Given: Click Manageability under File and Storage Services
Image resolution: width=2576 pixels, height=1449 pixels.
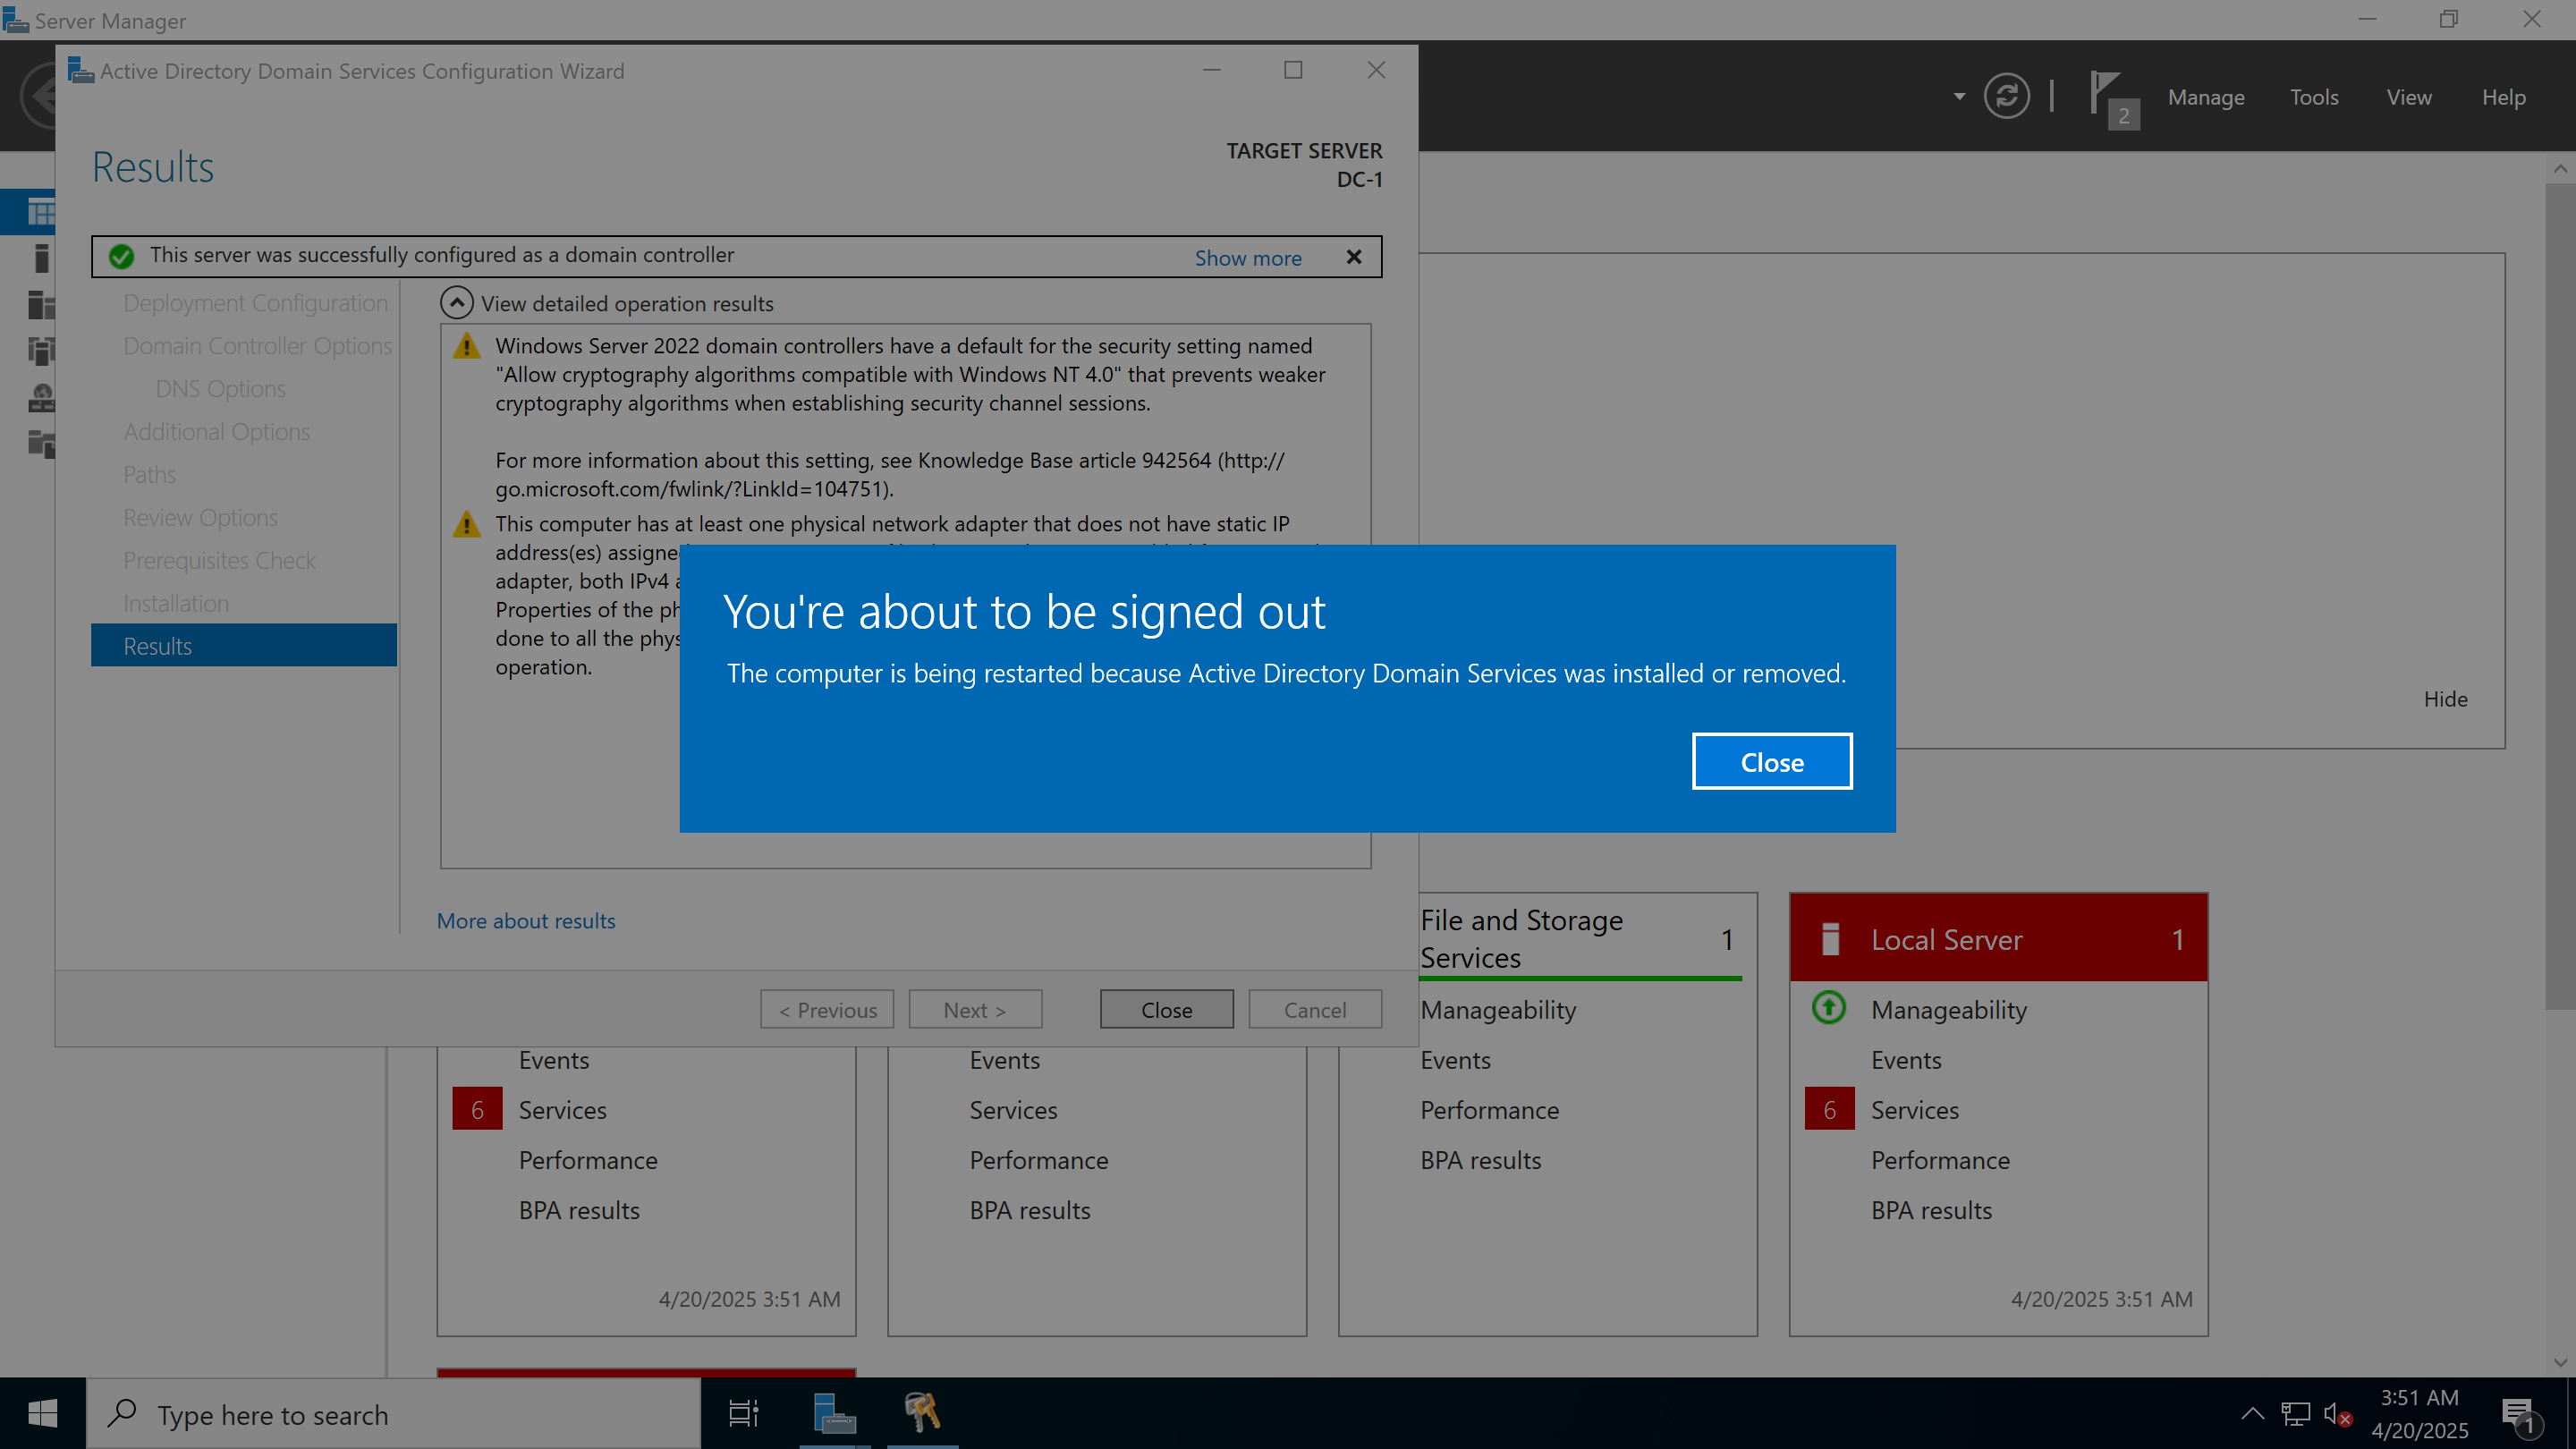Looking at the screenshot, I should pos(1497,1010).
